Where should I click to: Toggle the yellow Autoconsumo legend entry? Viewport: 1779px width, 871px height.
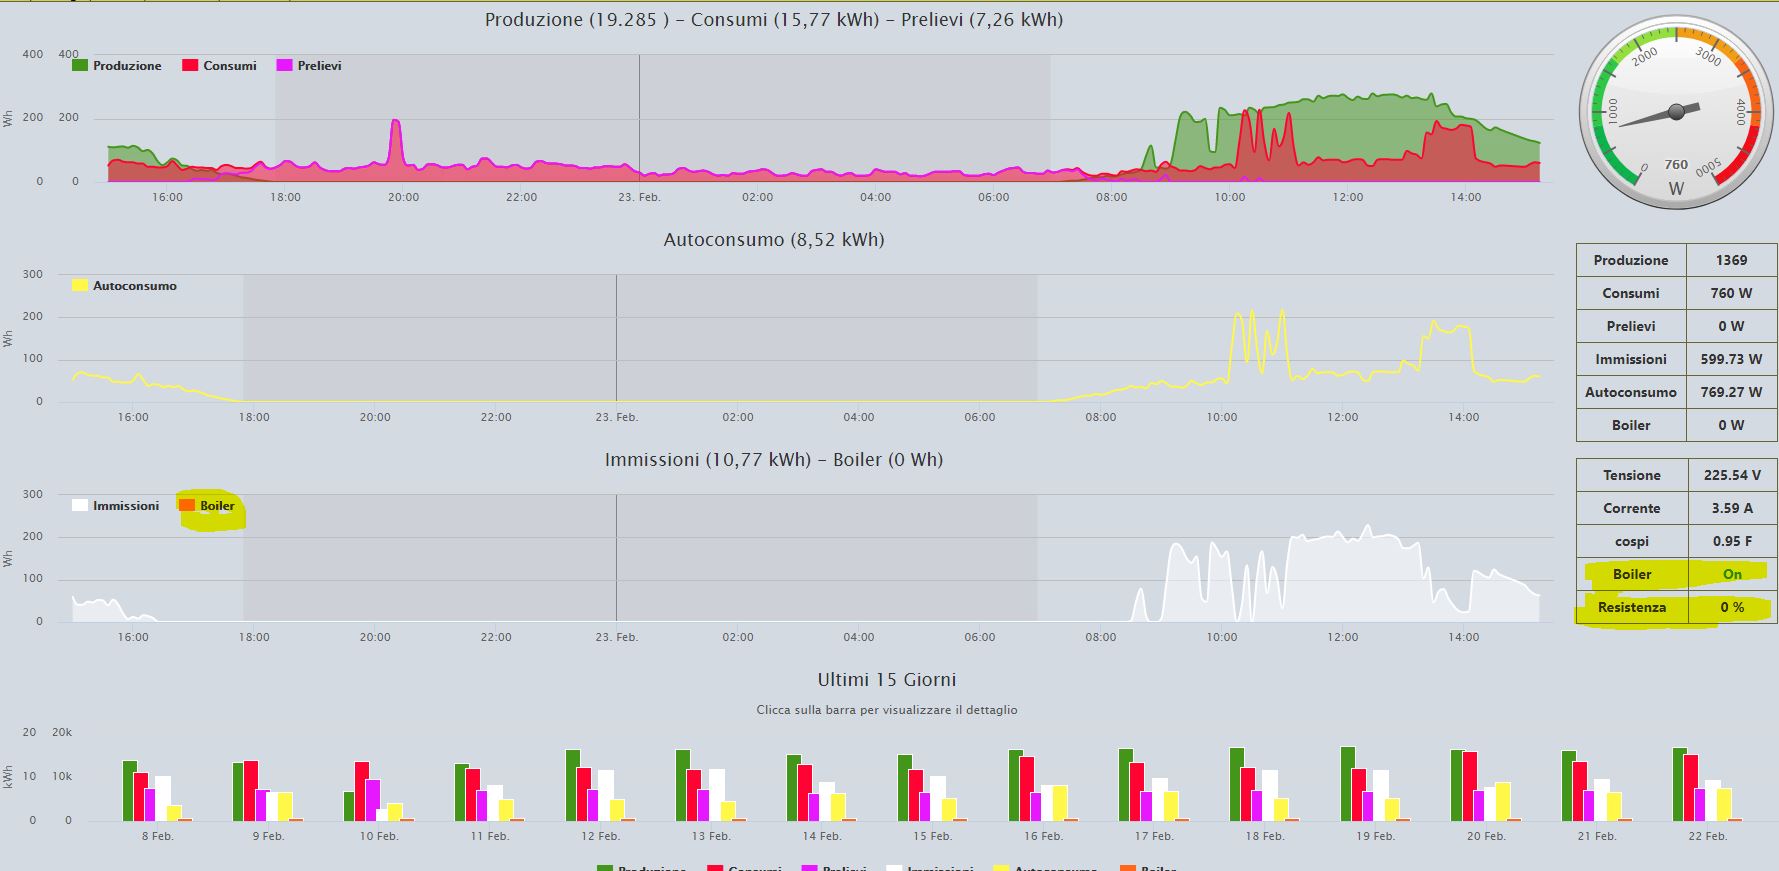click(x=124, y=285)
